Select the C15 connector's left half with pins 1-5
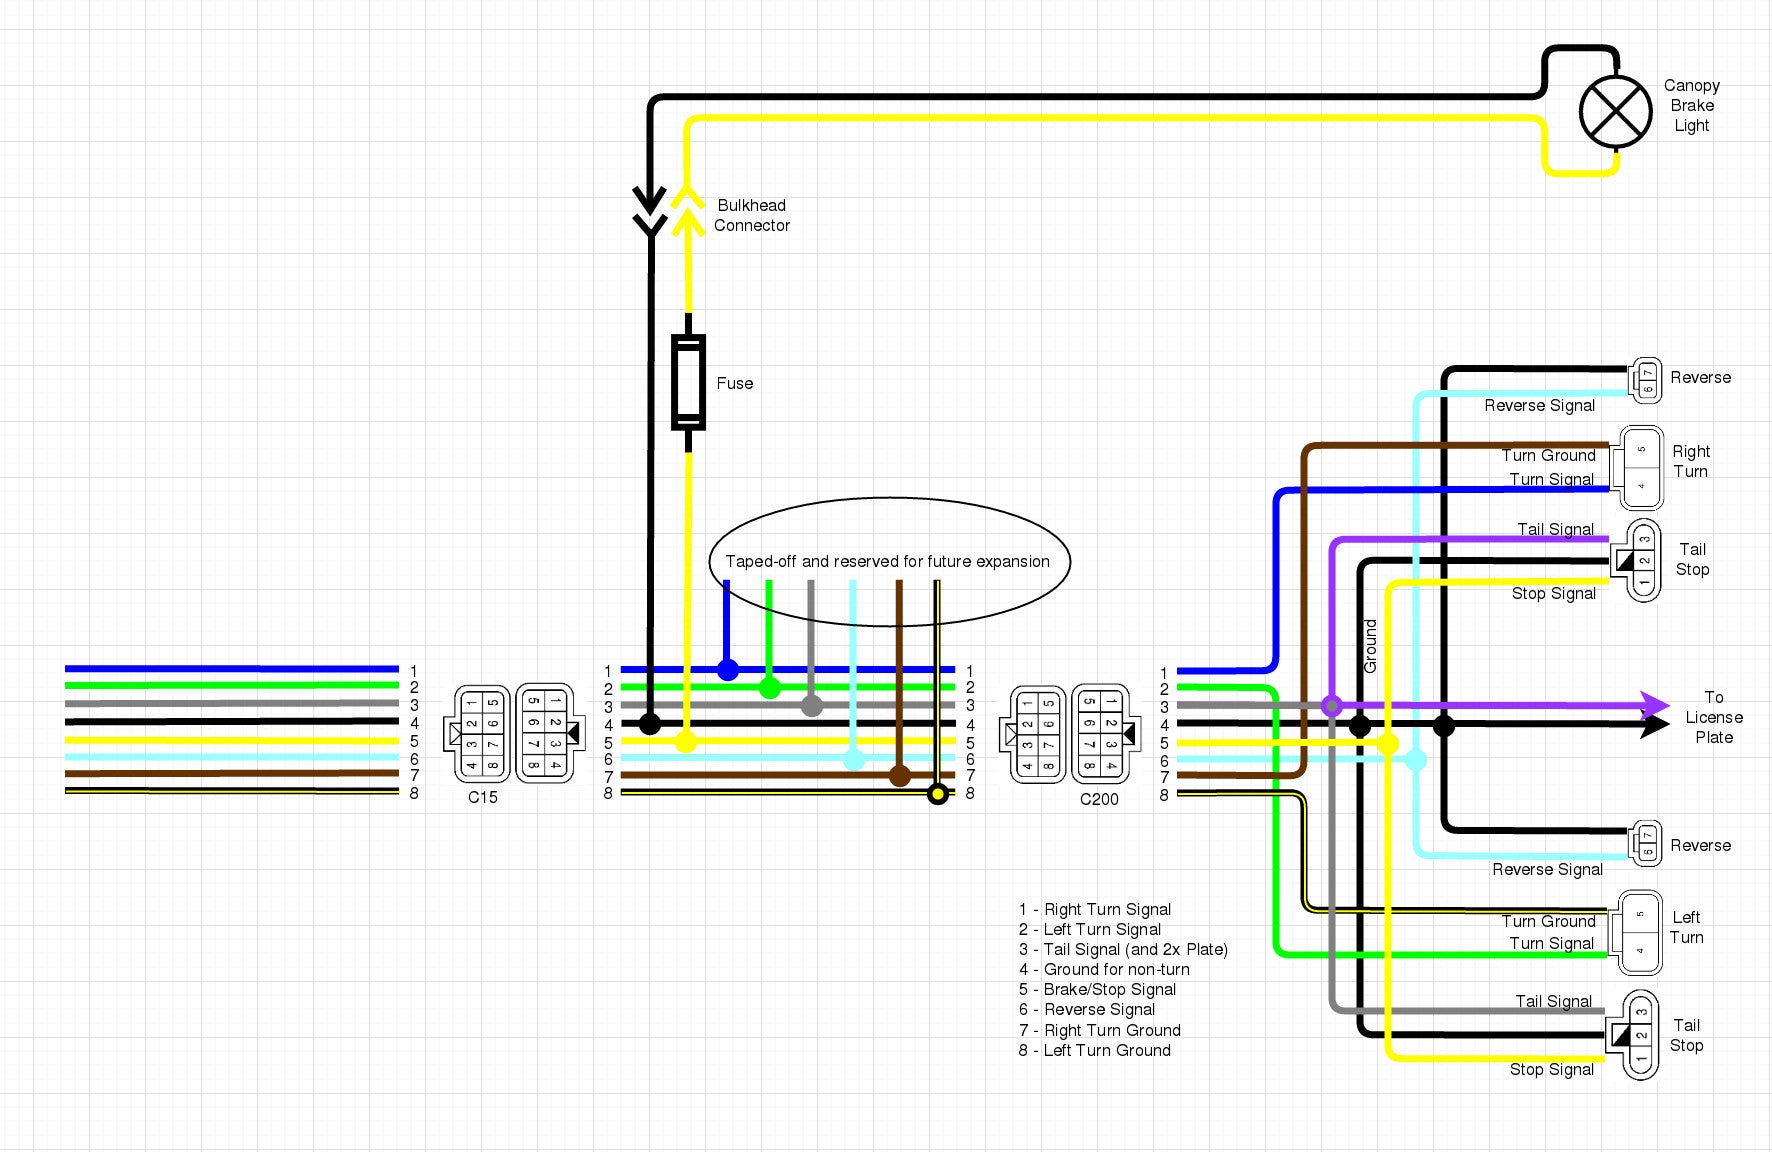This screenshot has width=1772, height=1152. [x=479, y=734]
